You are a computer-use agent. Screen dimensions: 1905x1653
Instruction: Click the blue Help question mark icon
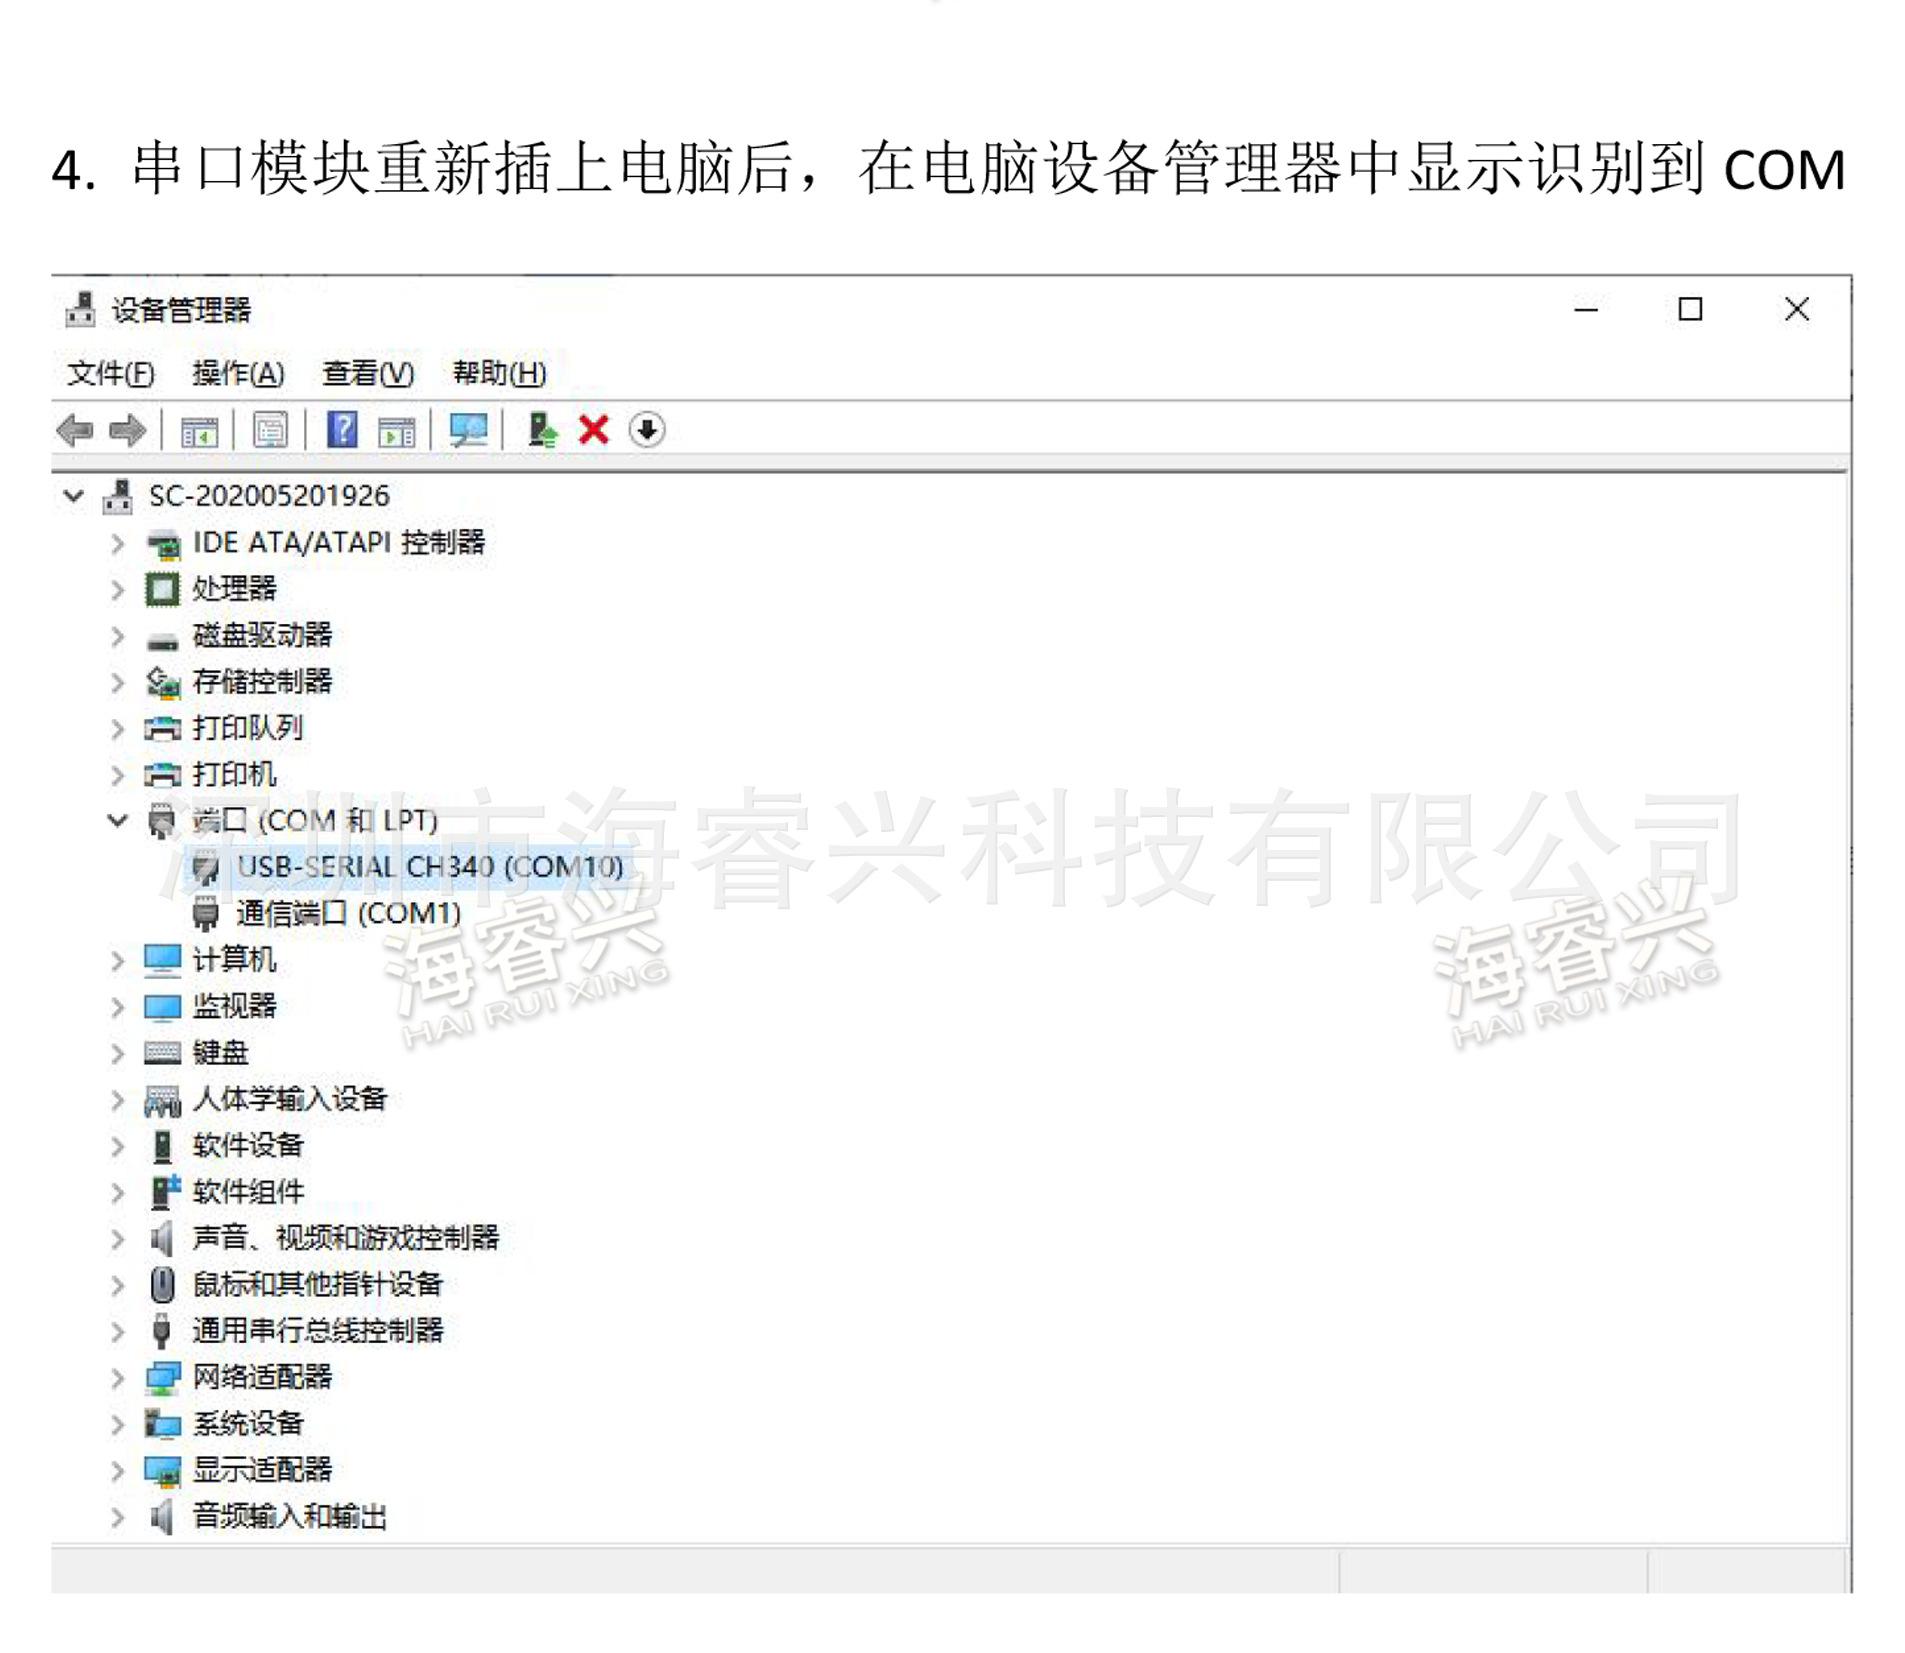click(x=342, y=431)
